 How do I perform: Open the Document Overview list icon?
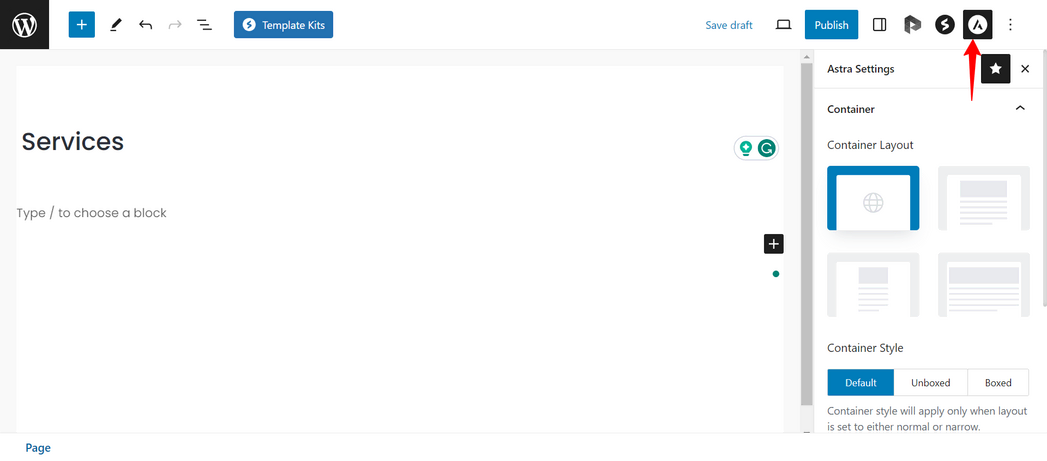coord(204,25)
